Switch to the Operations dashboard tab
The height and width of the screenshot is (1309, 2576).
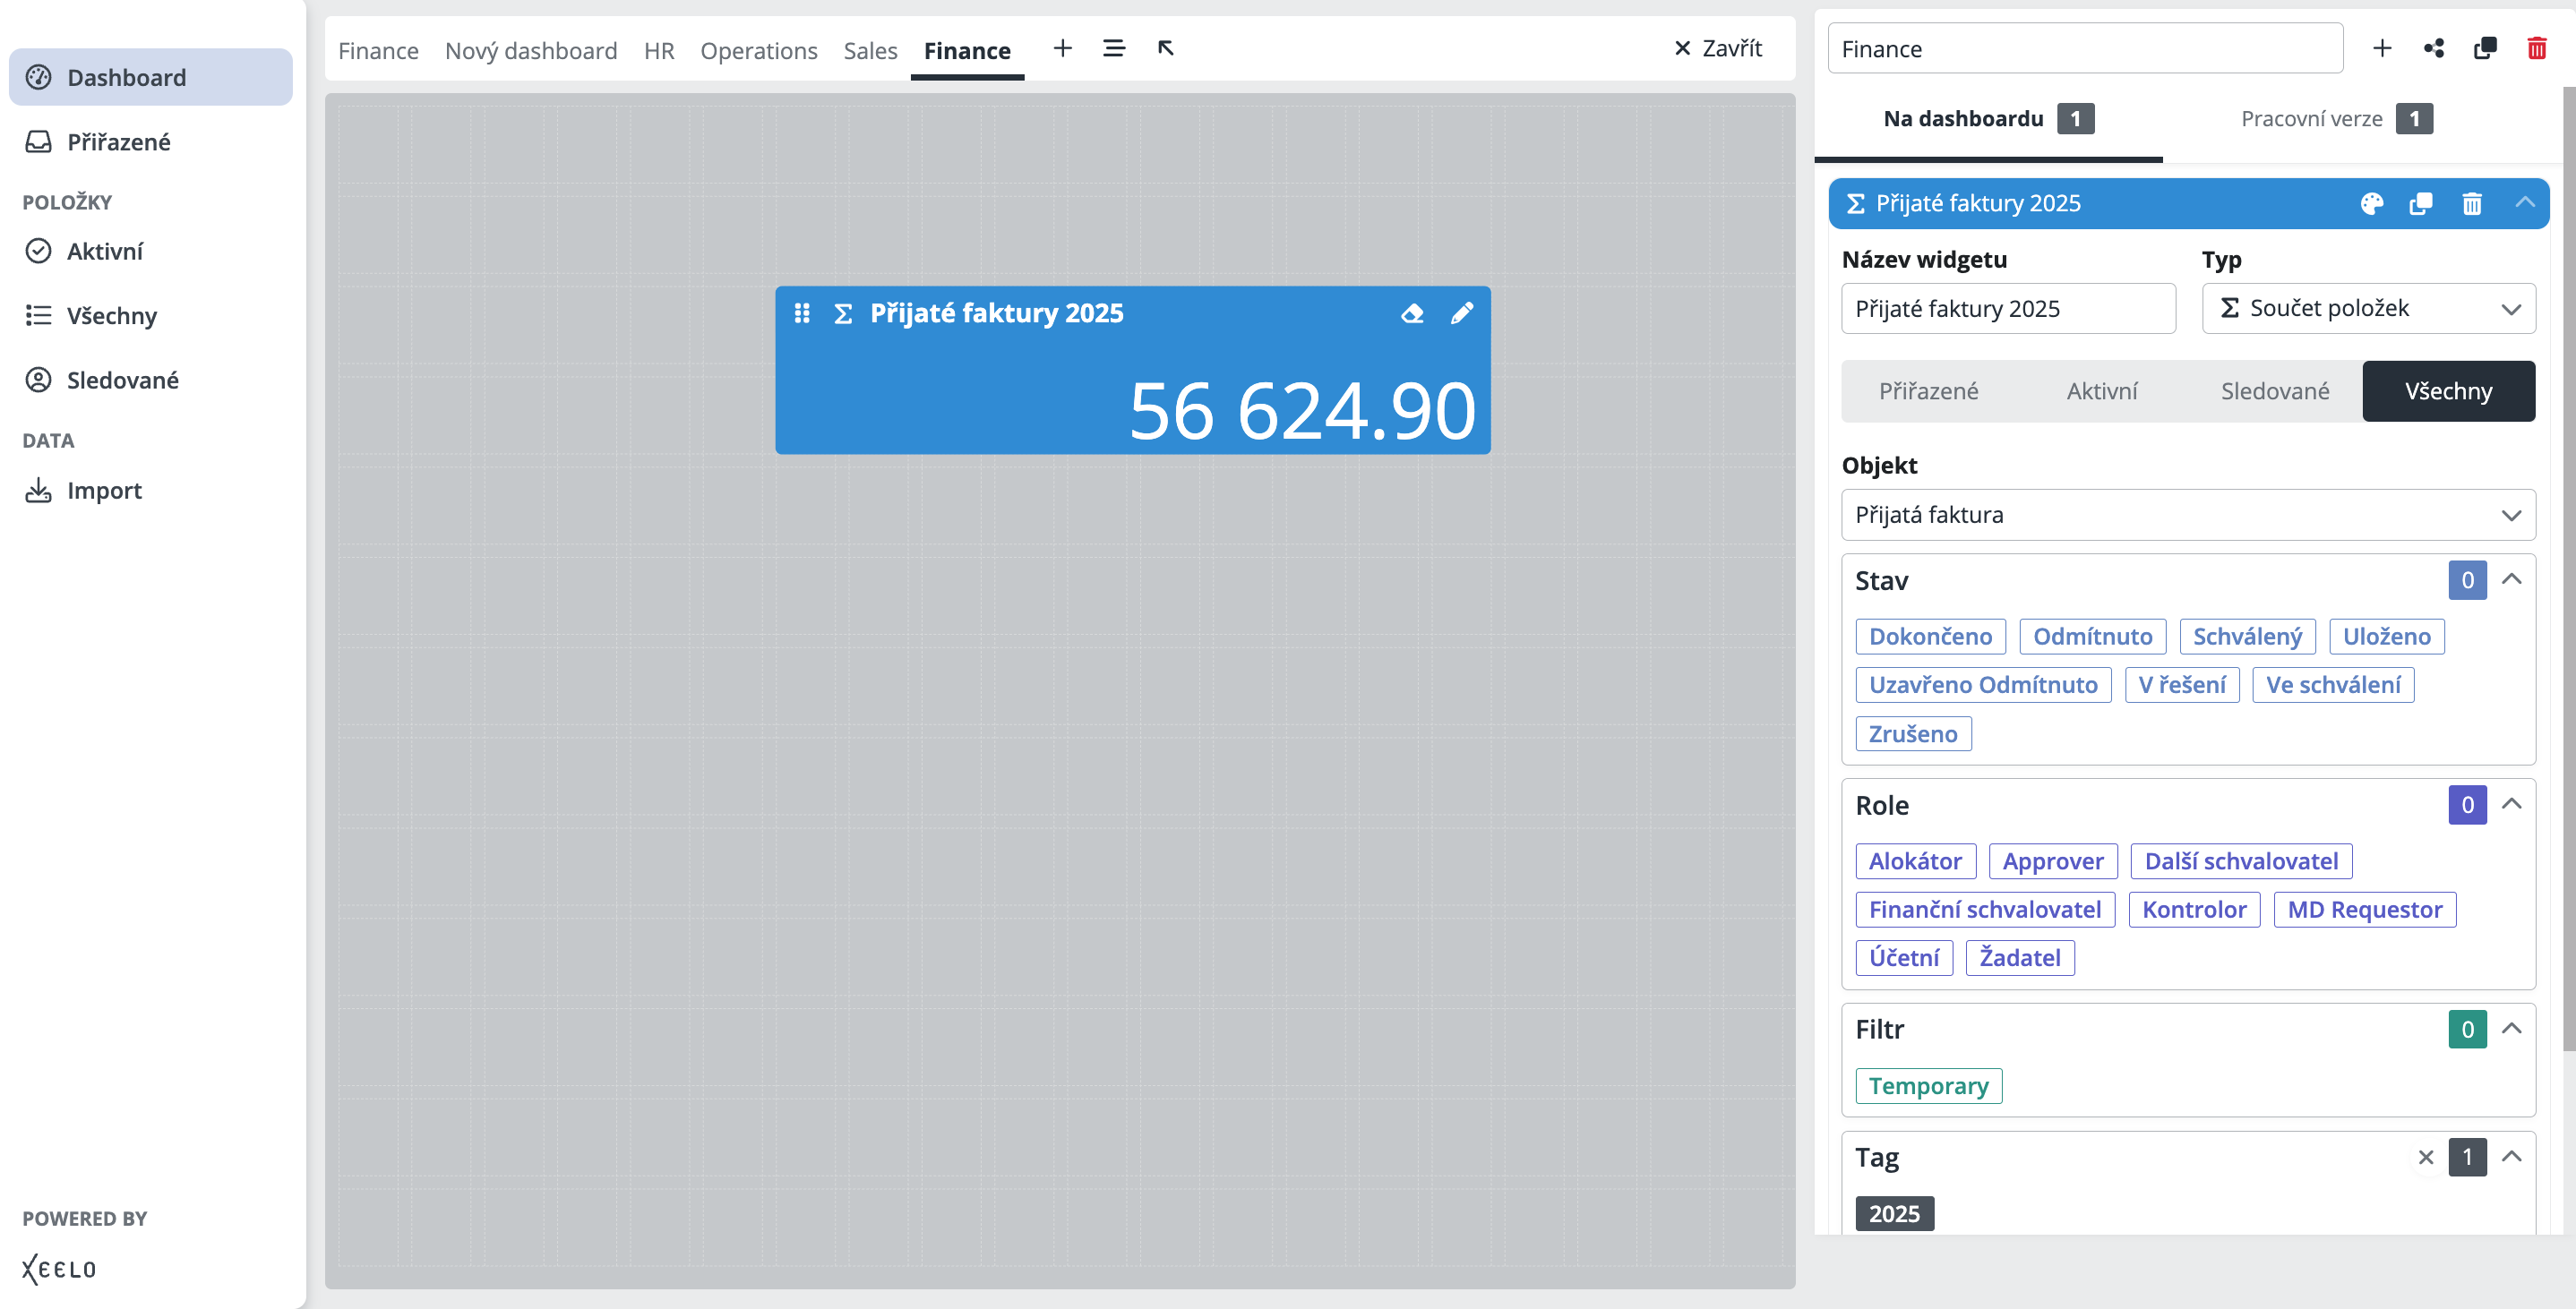[x=758, y=51]
